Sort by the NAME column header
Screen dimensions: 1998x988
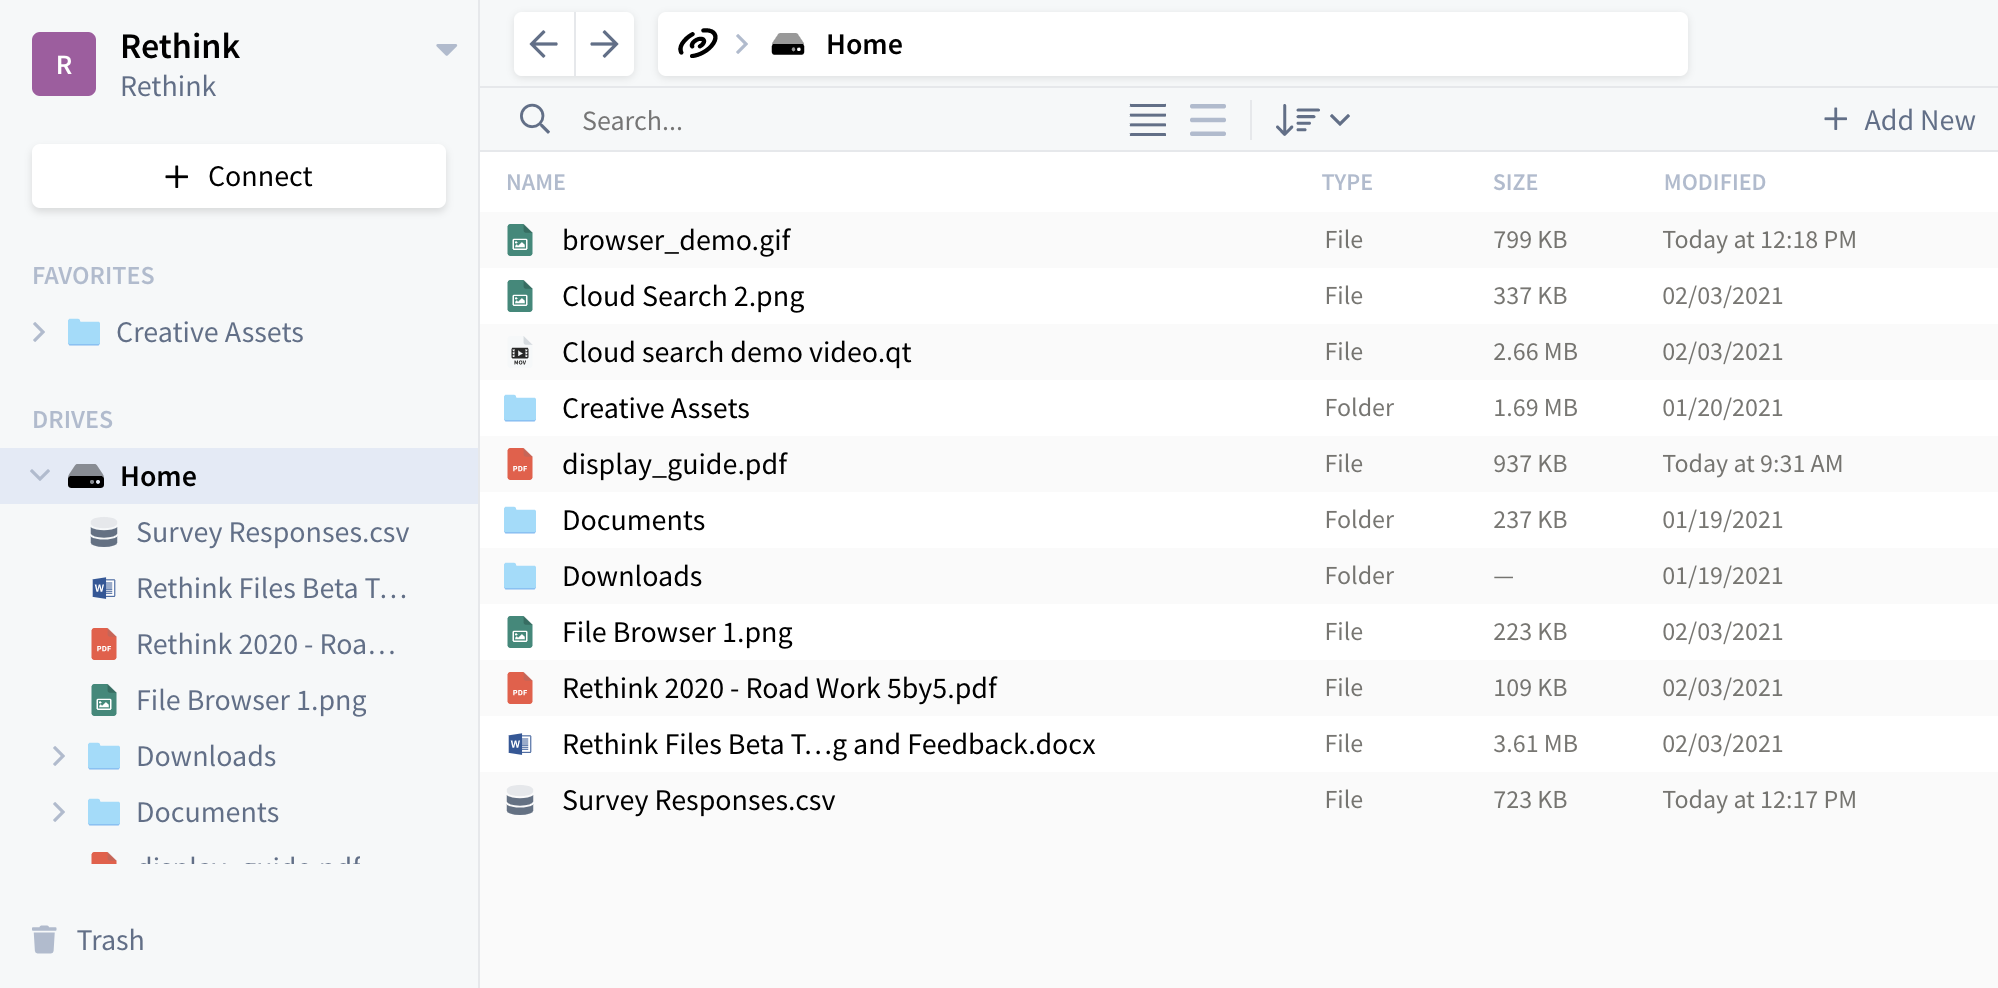pyautogui.click(x=536, y=182)
